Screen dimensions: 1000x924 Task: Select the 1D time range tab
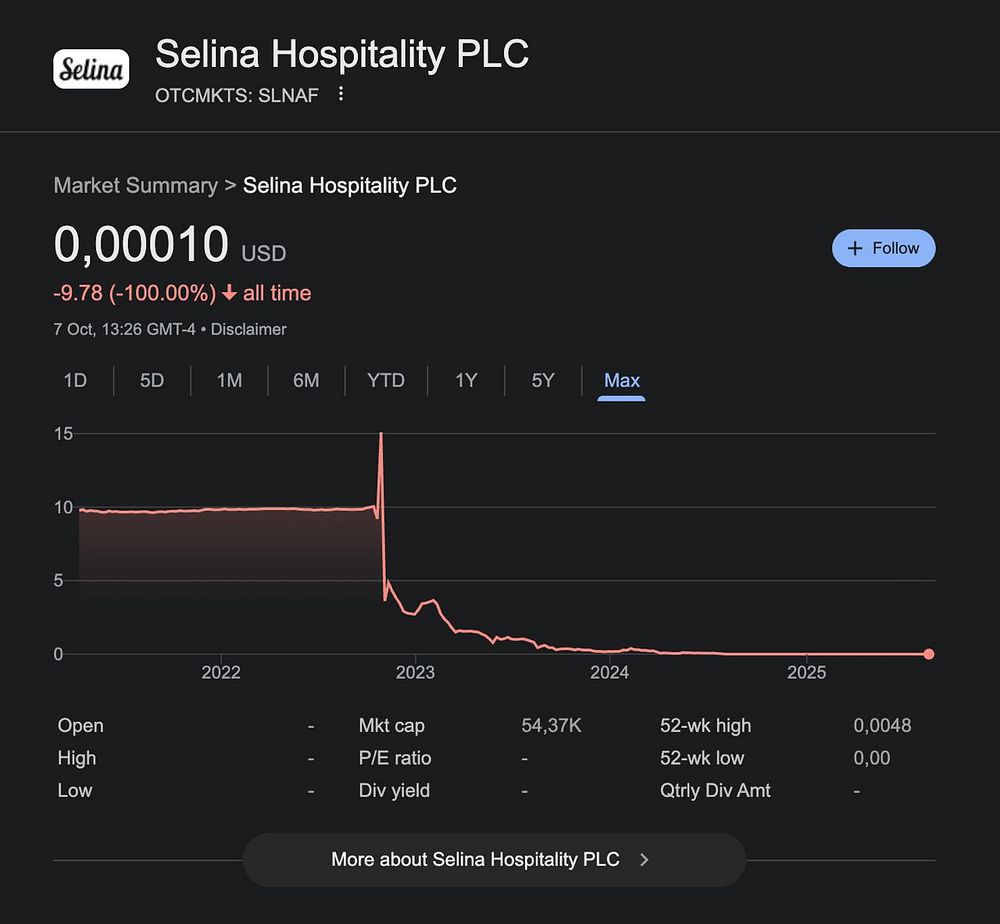75,380
